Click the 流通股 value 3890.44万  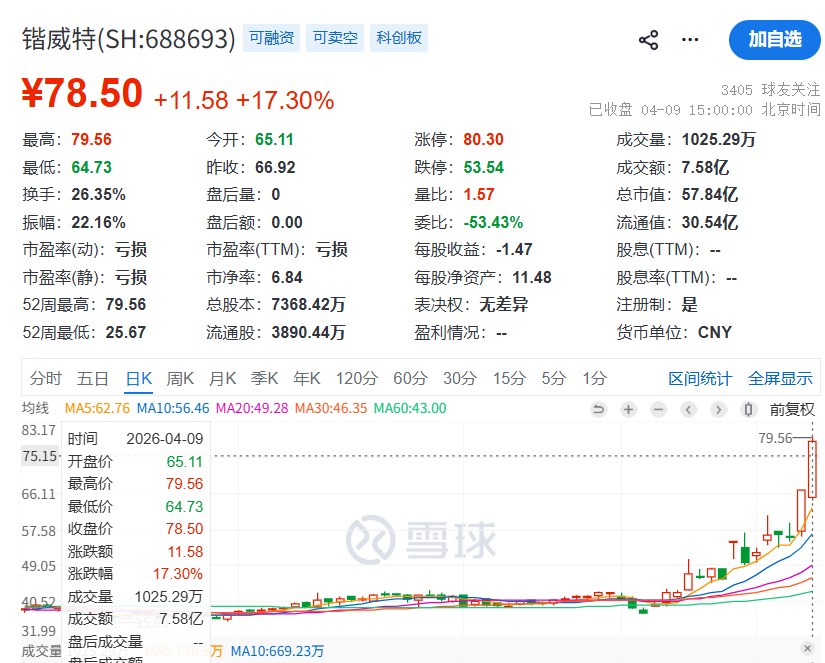pos(308,333)
